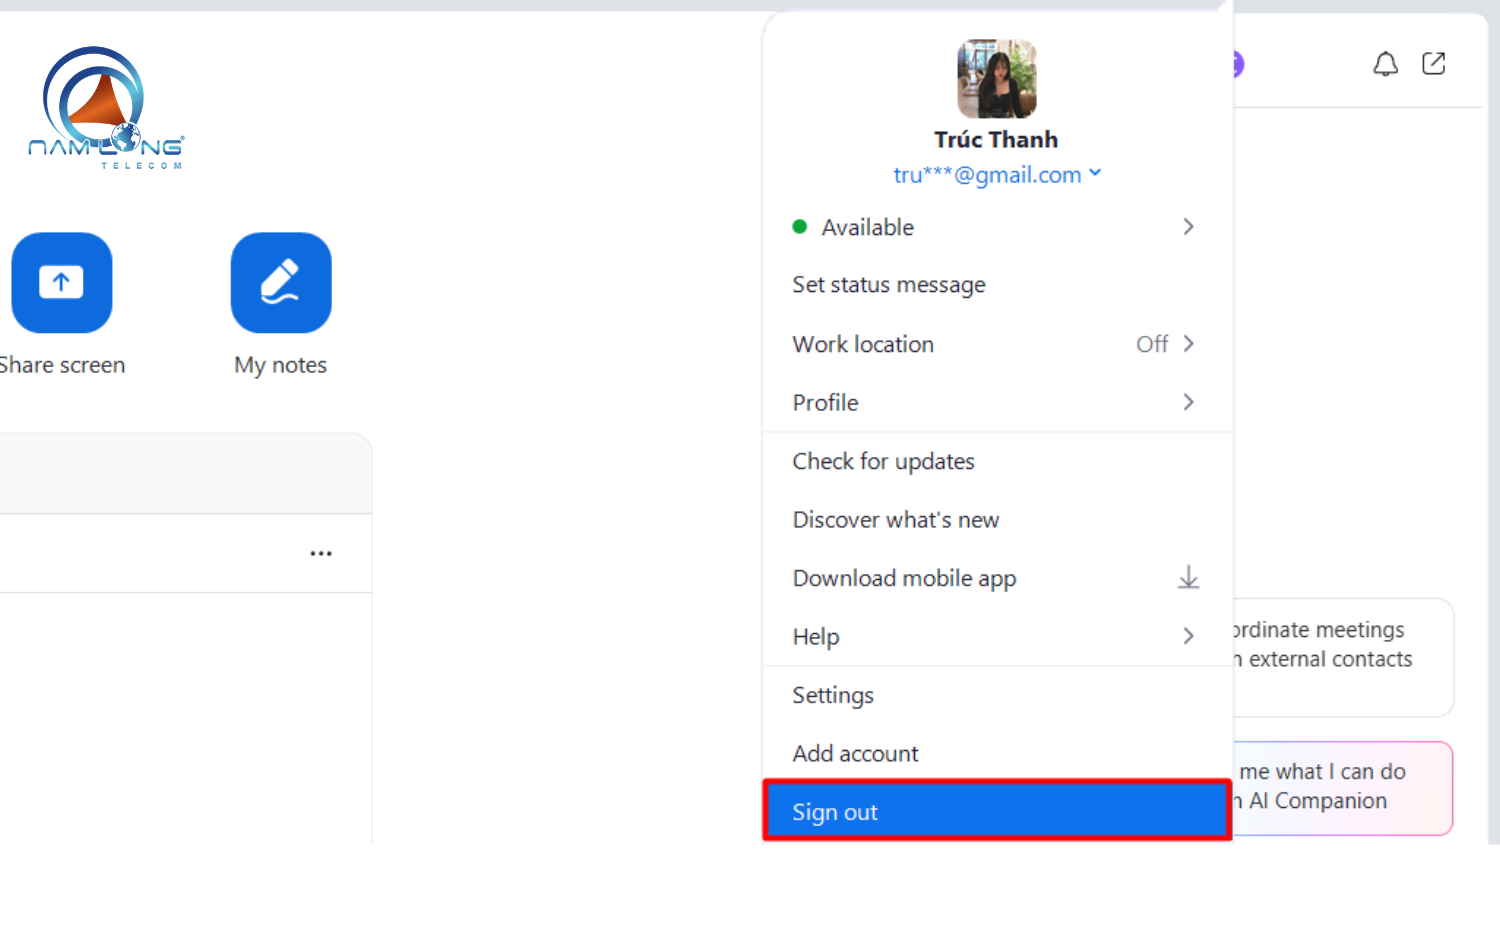Open My notes icon
This screenshot has width=1500, height=950.
pyautogui.click(x=281, y=283)
